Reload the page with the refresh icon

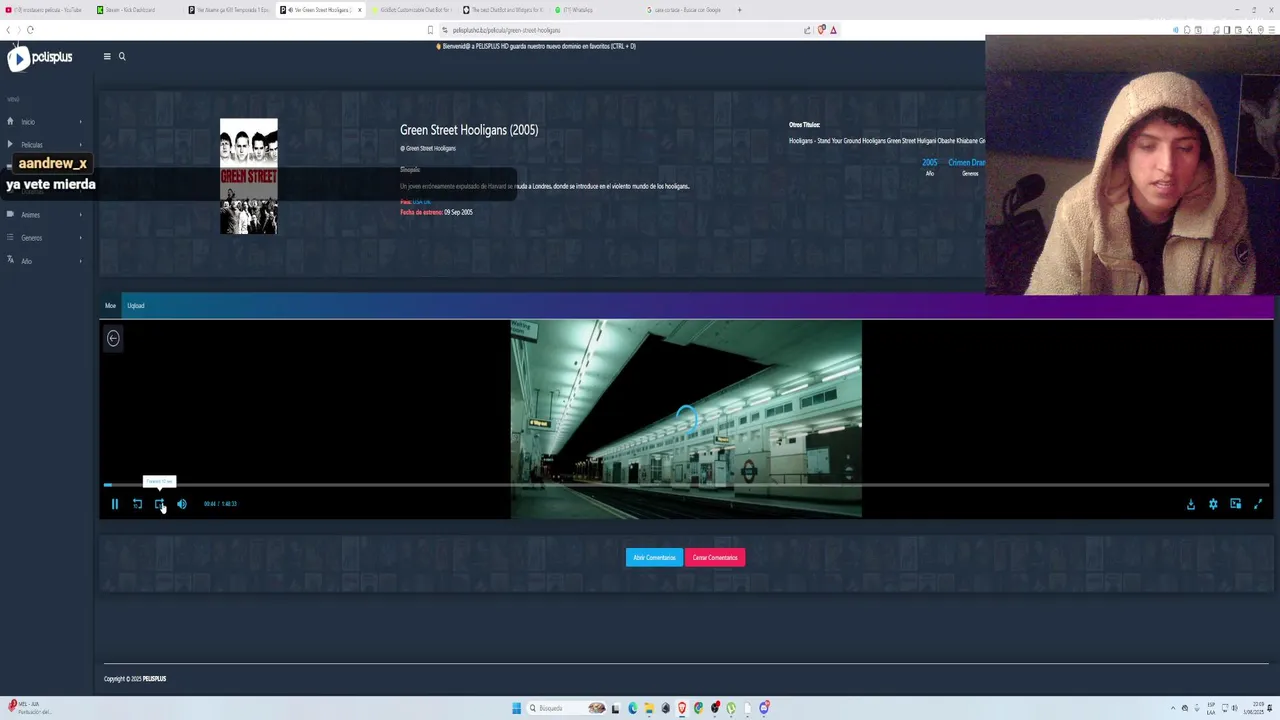tap(30, 30)
